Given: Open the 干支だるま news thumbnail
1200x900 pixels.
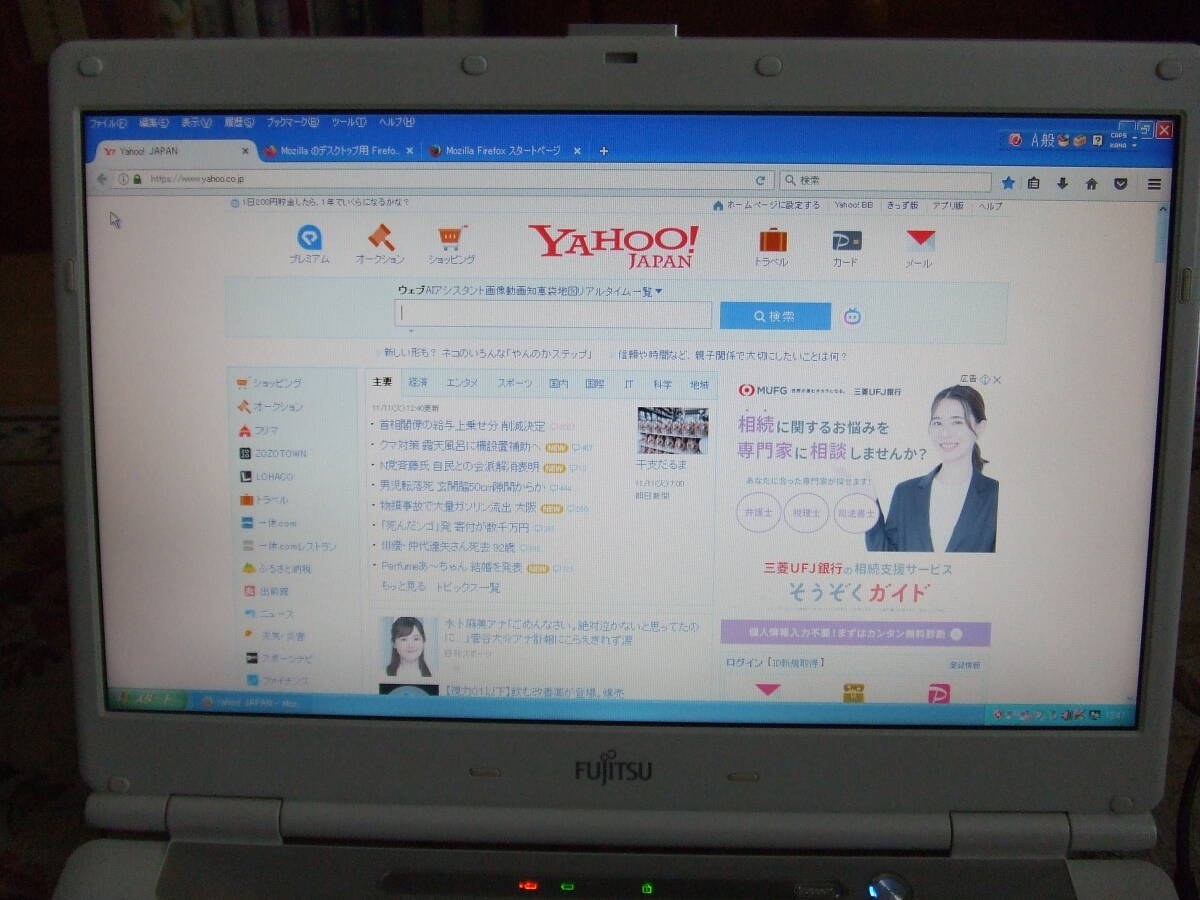Looking at the screenshot, I should pos(672,431).
